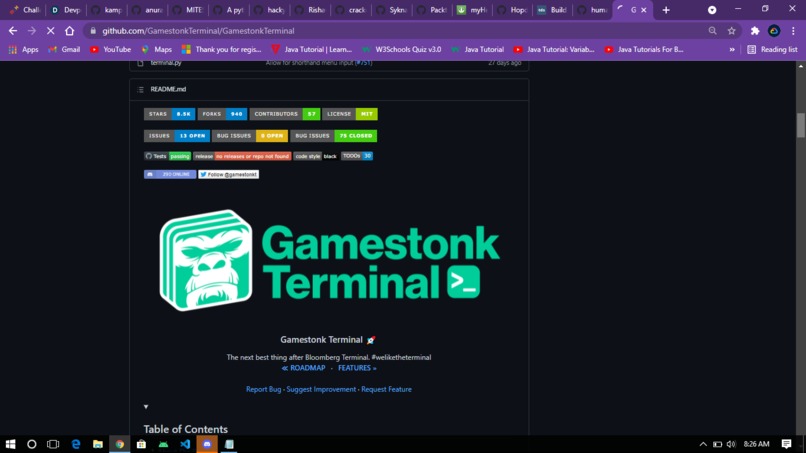Open the notification center icon
806x453 pixels.
click(786, 444)
